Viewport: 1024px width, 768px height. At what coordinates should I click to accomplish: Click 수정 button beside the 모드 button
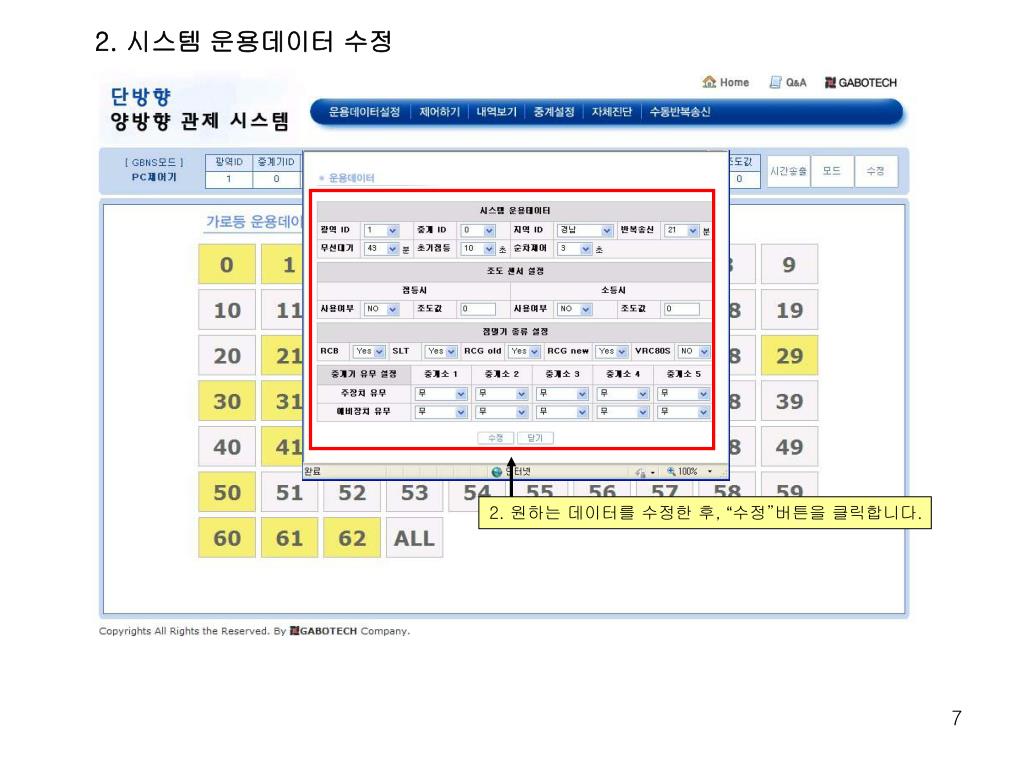(x=876, y=171)
